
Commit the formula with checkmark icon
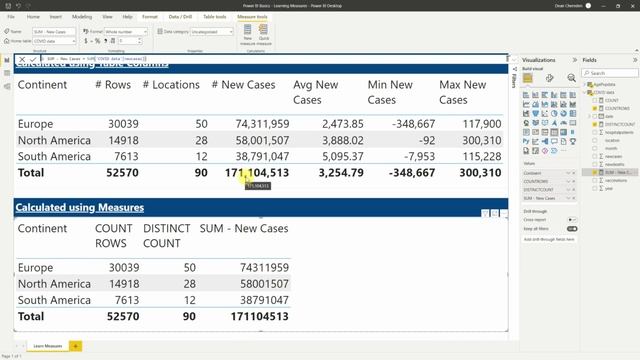(33, 59)
